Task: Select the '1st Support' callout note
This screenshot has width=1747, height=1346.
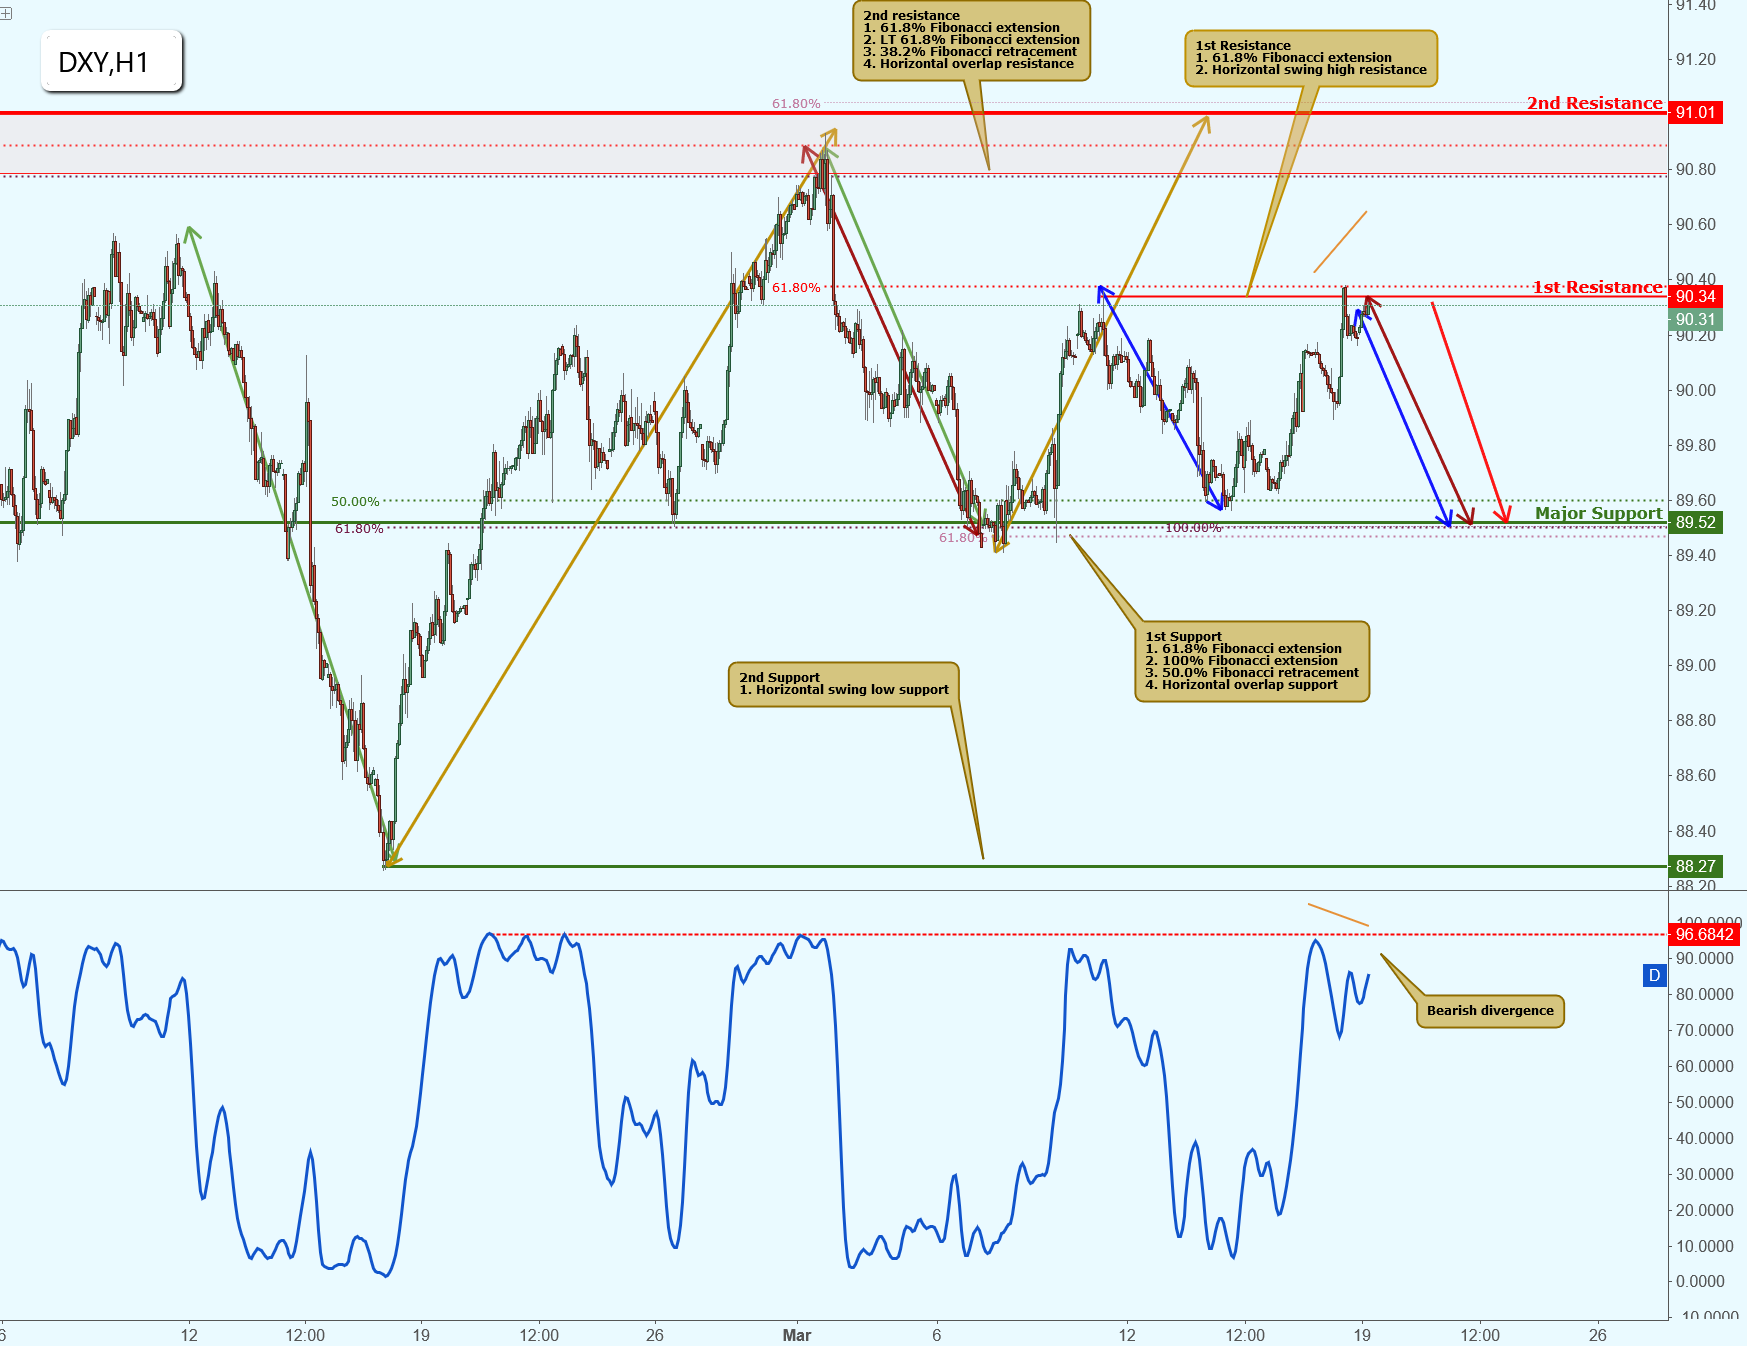Action: [1252, 661]
